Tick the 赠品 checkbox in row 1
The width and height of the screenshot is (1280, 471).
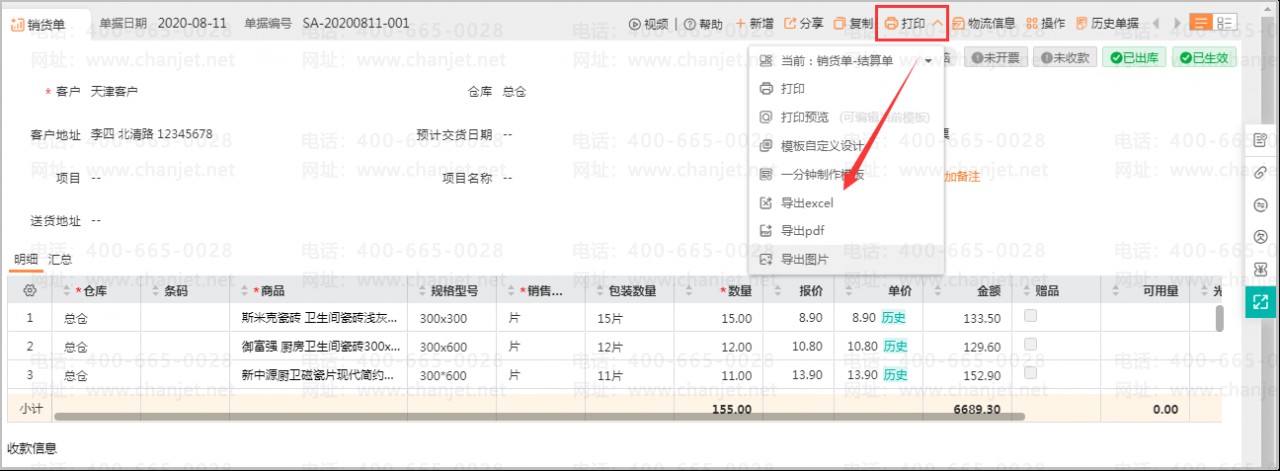(1030, 317)
